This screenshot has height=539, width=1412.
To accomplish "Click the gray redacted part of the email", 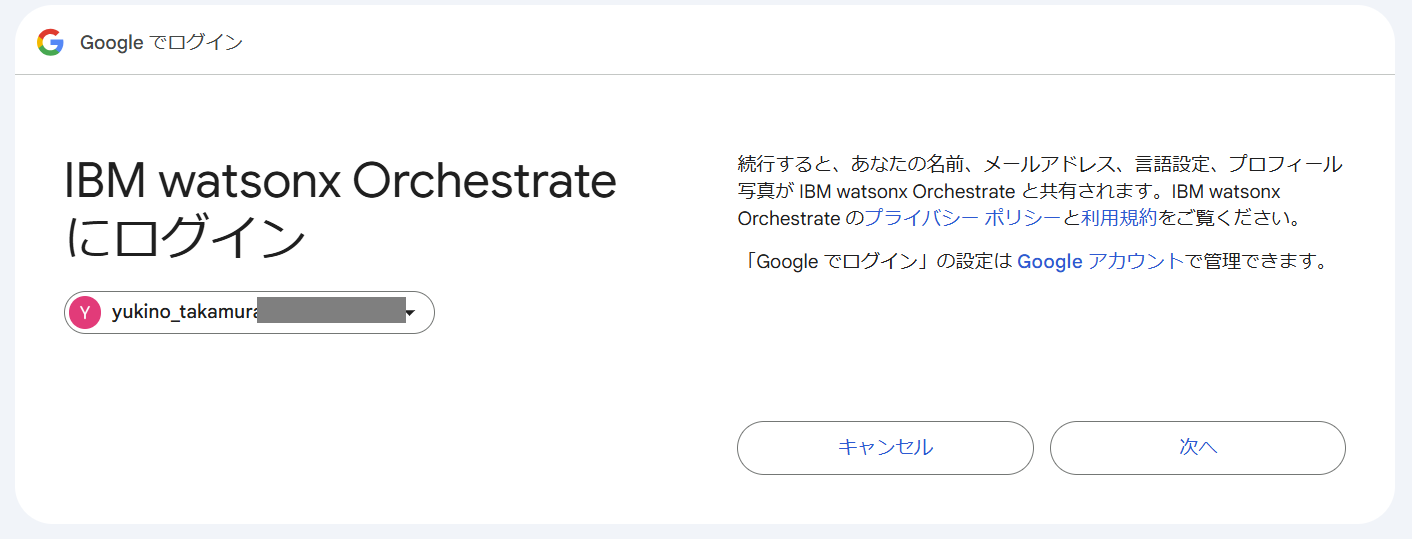I will click(x=330, y=310).
